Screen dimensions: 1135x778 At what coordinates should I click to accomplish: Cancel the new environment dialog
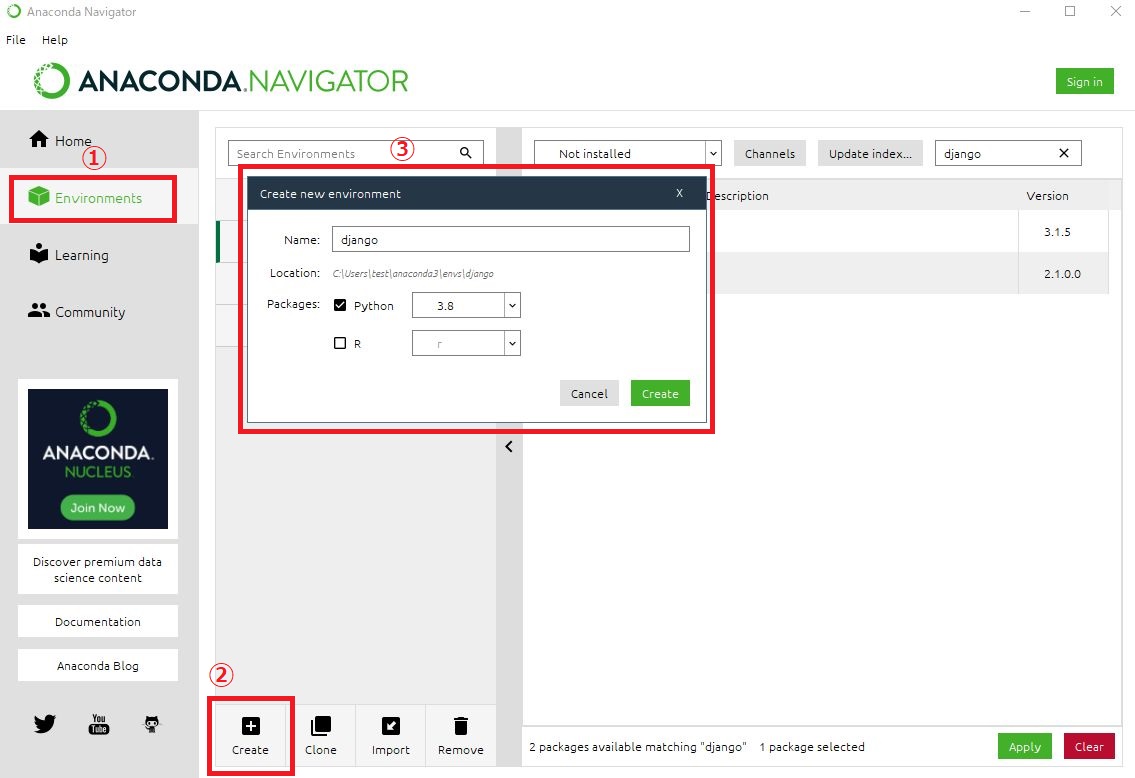[589, 393]
